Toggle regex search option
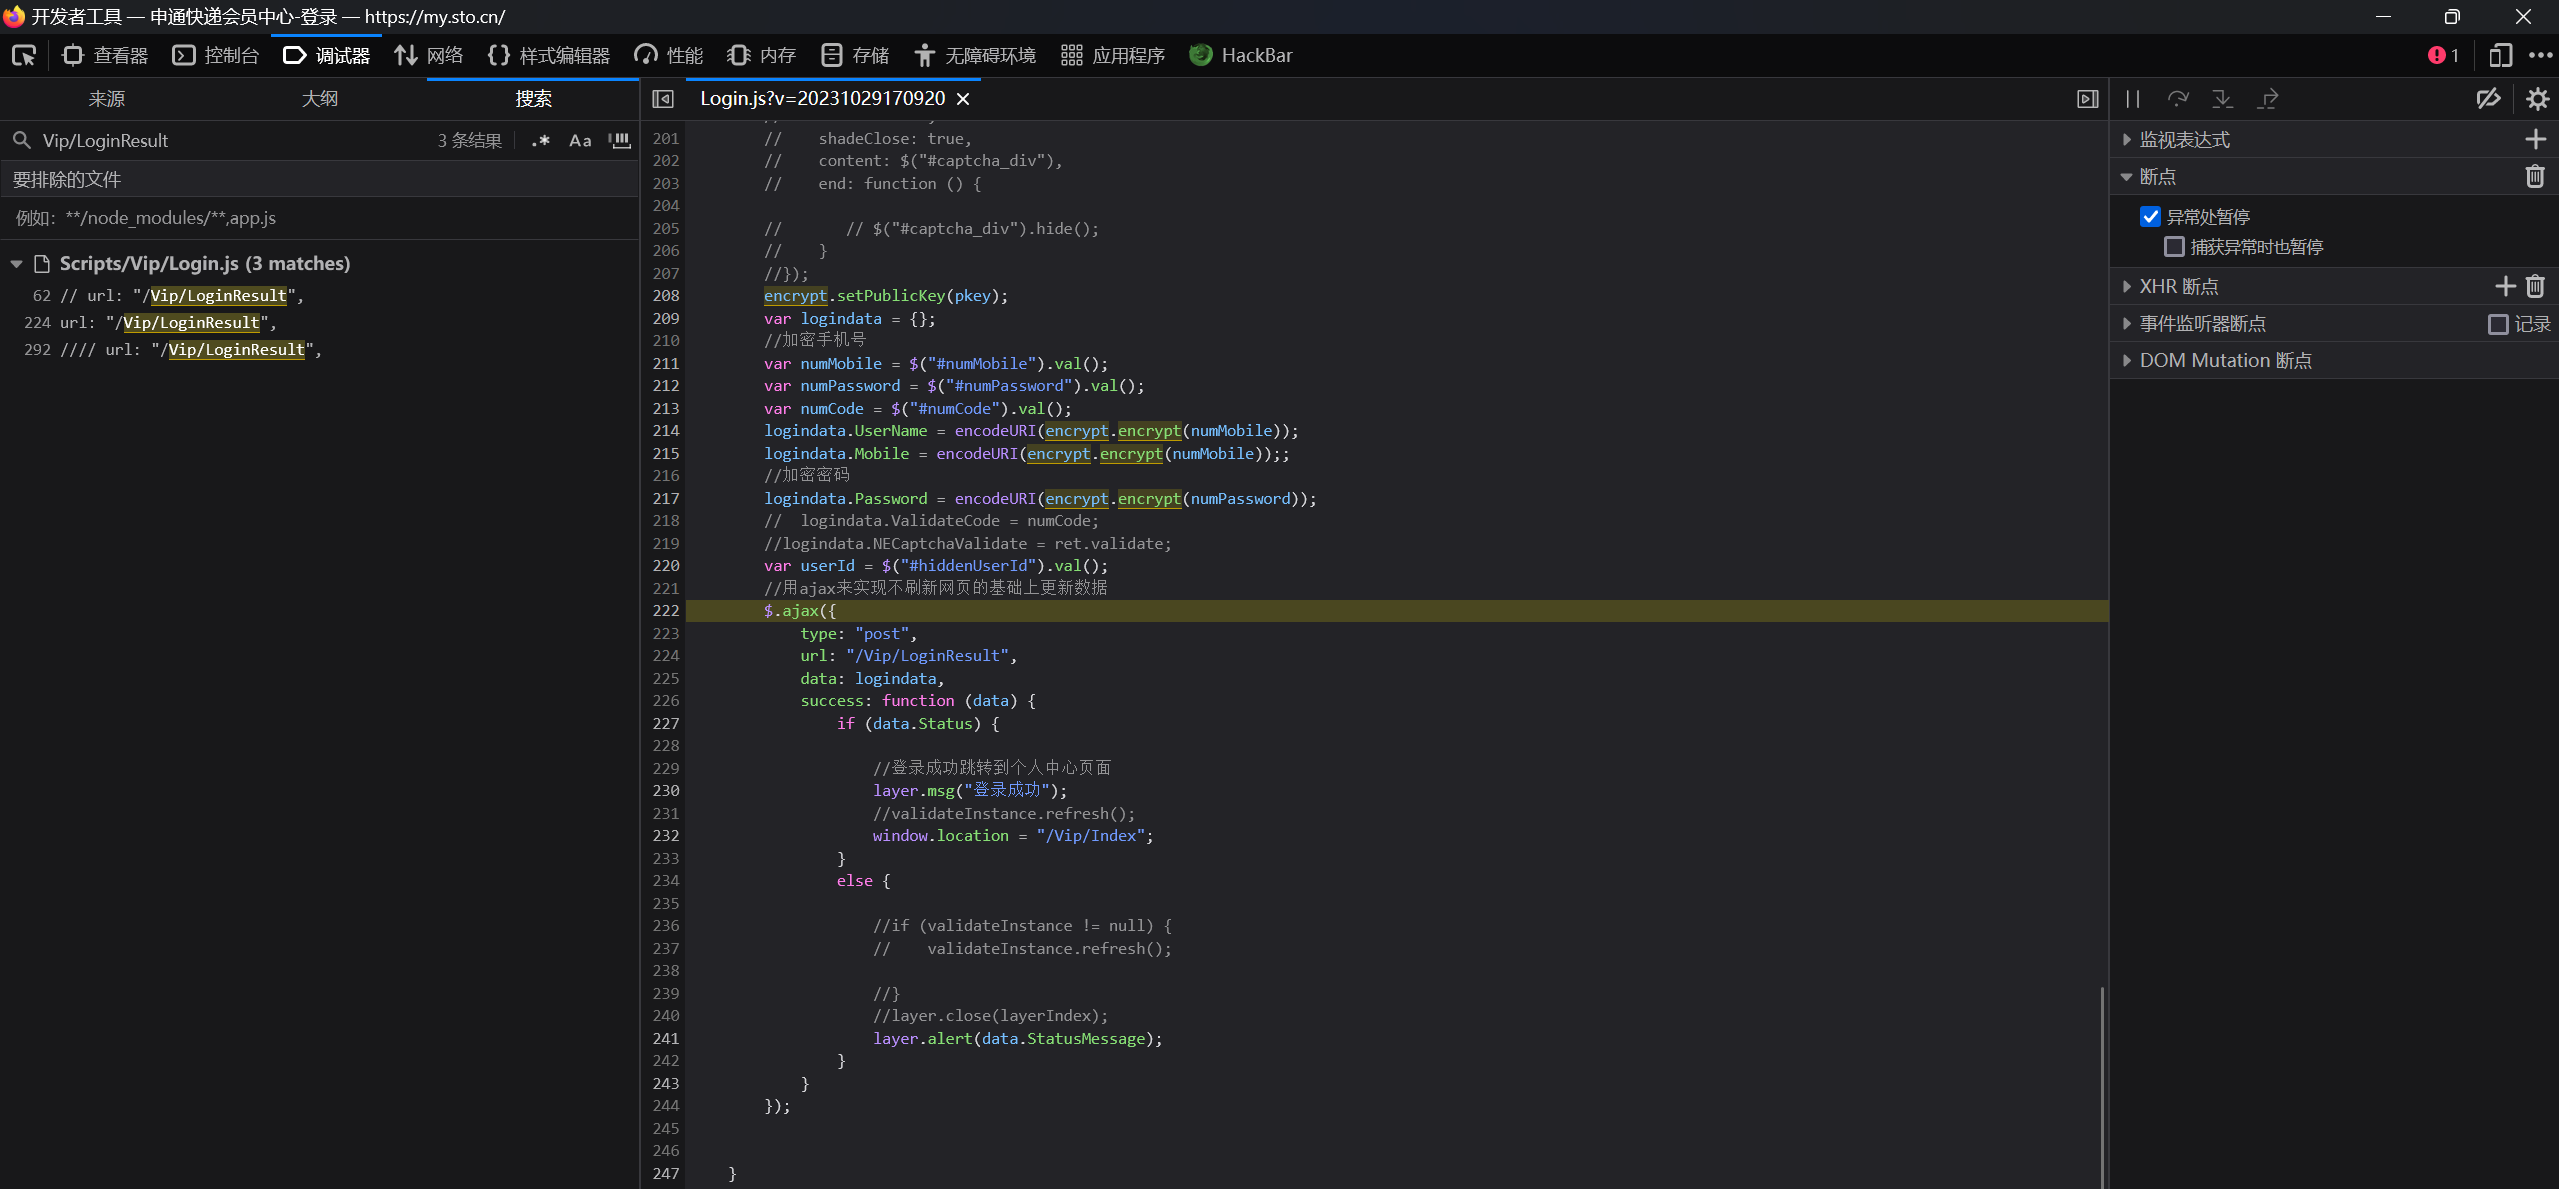Screen dimensions: 2559x1189 click(541, 141)
